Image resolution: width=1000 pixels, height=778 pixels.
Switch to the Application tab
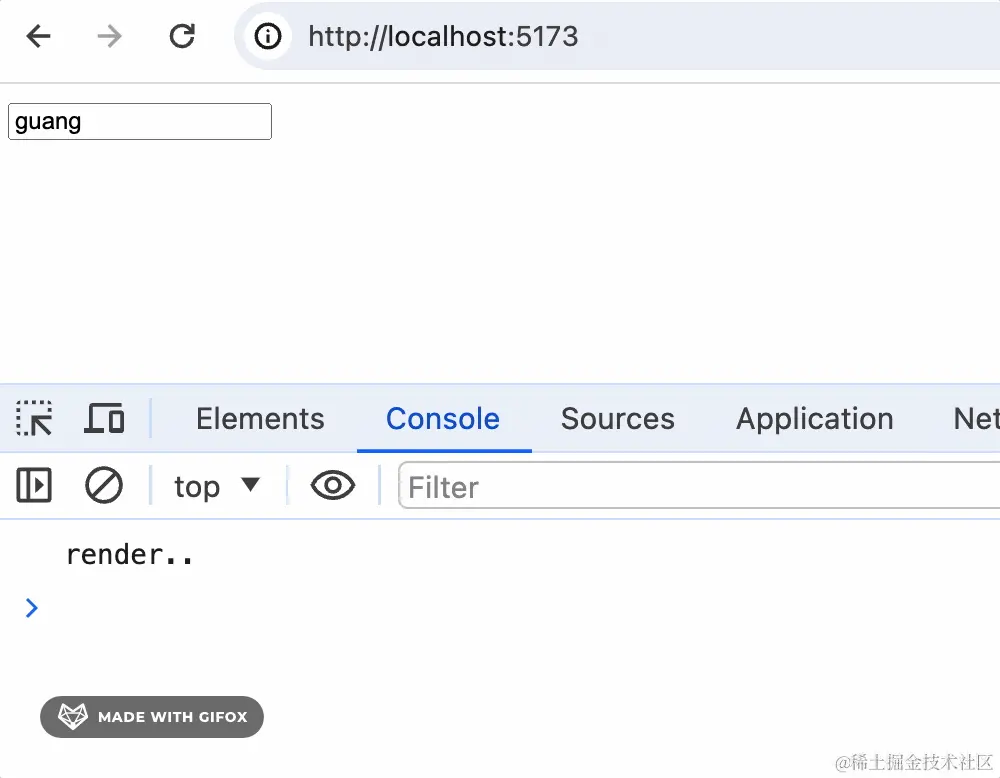(814, 419)
